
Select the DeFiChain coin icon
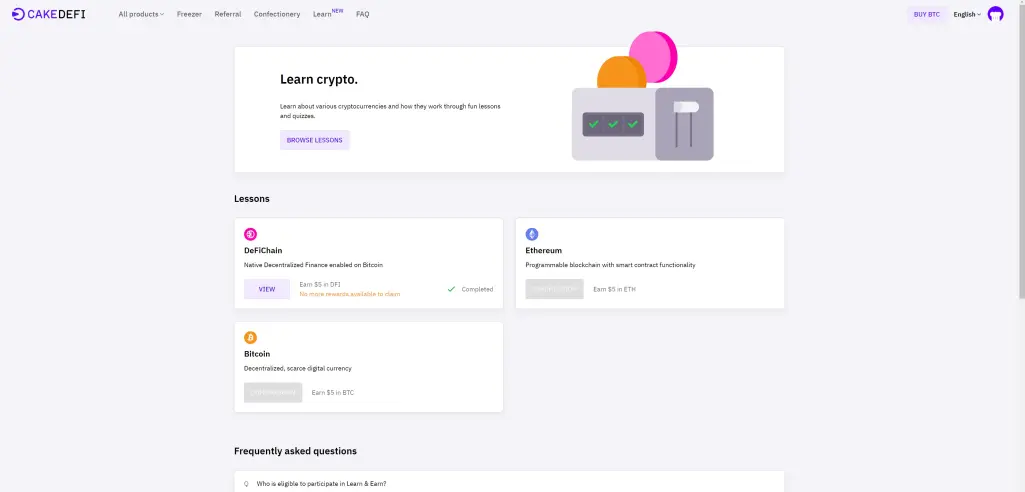[x=250, y=234]
